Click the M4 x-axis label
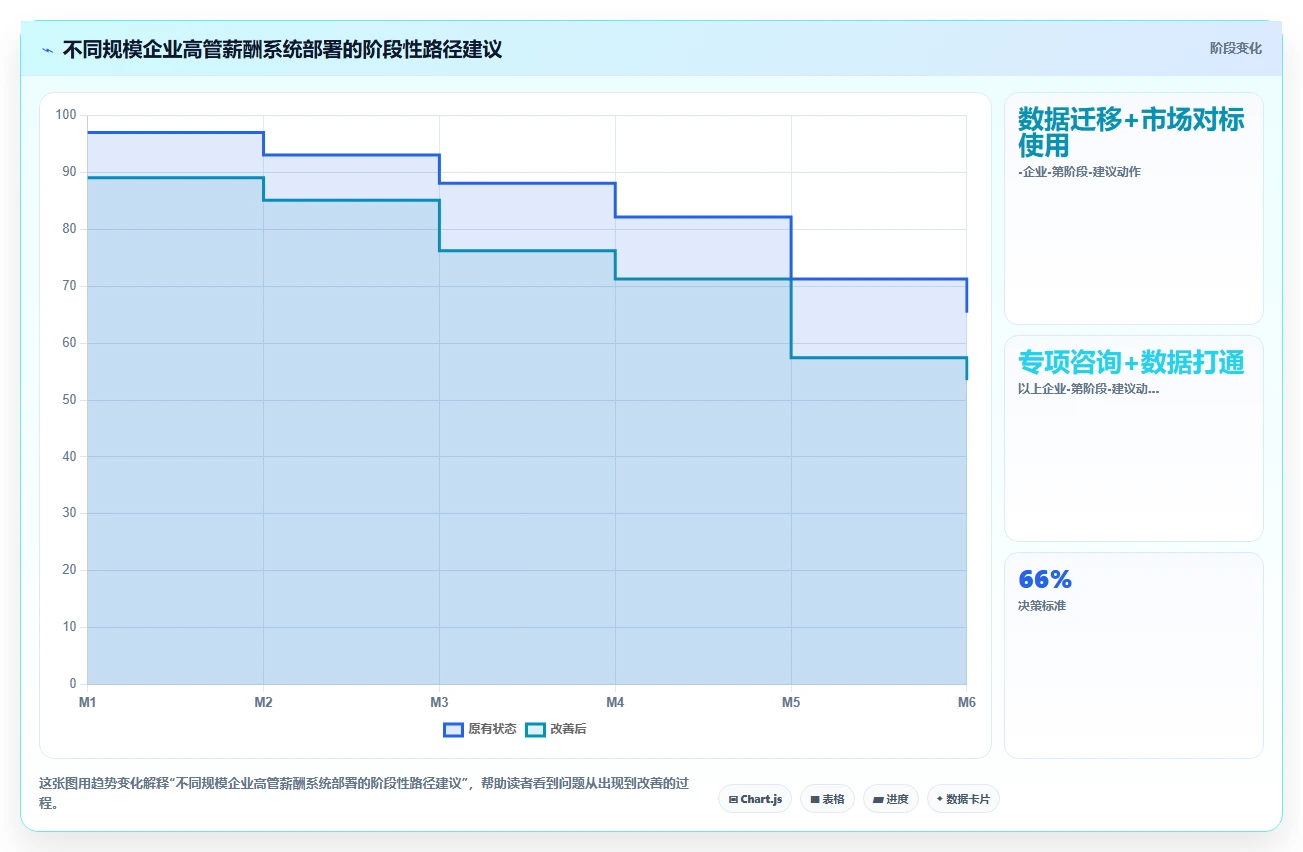 tap(615, 702)
